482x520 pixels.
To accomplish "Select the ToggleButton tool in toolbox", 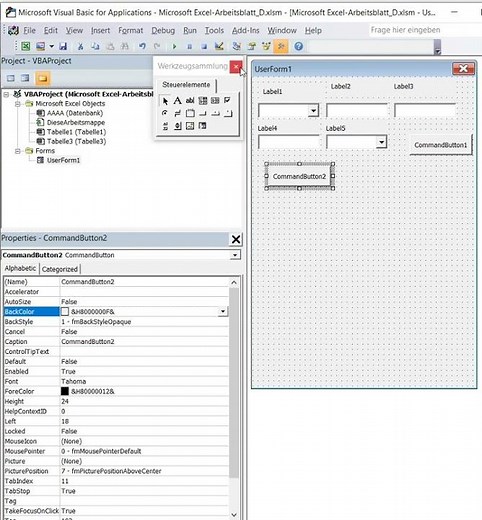I will pyautogui.click(x=177, y=113).
